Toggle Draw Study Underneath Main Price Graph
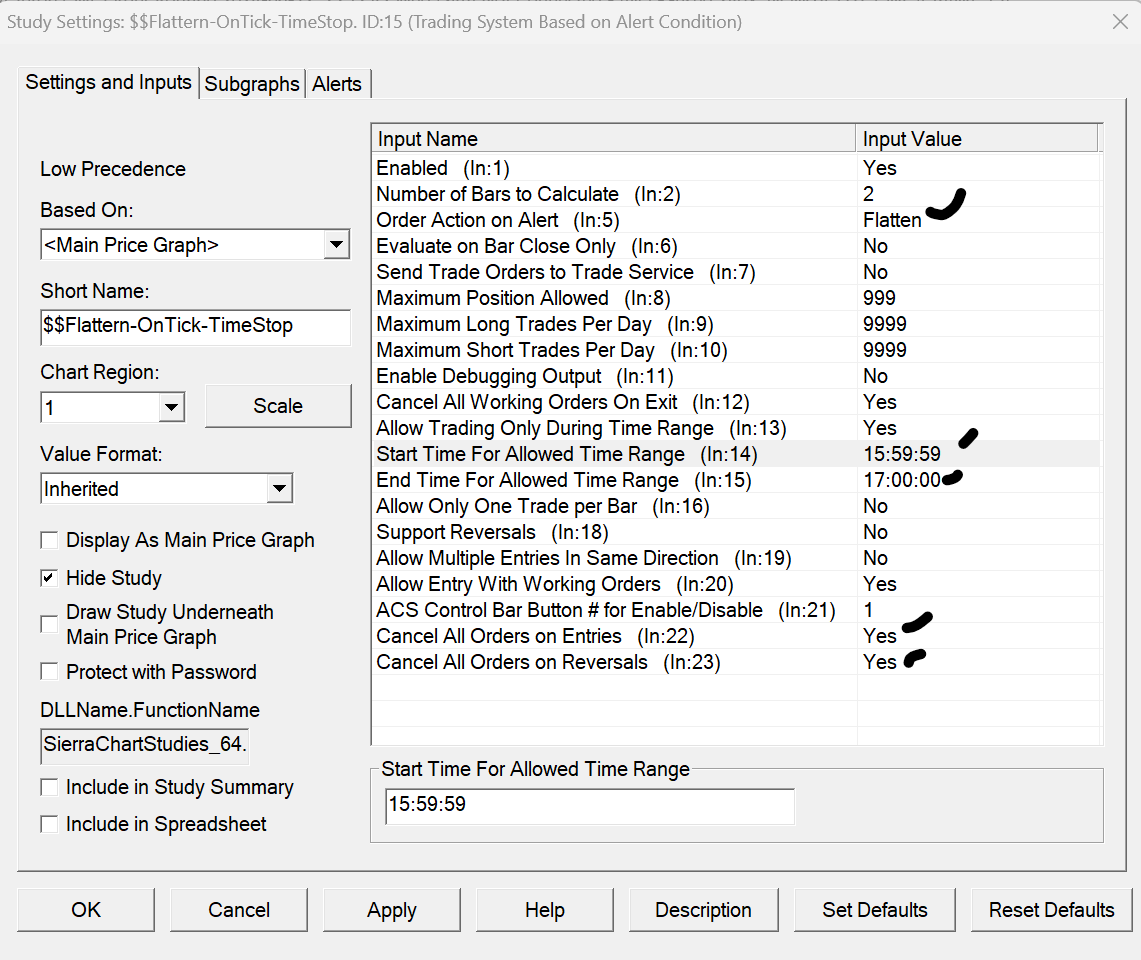 (49, 624)
